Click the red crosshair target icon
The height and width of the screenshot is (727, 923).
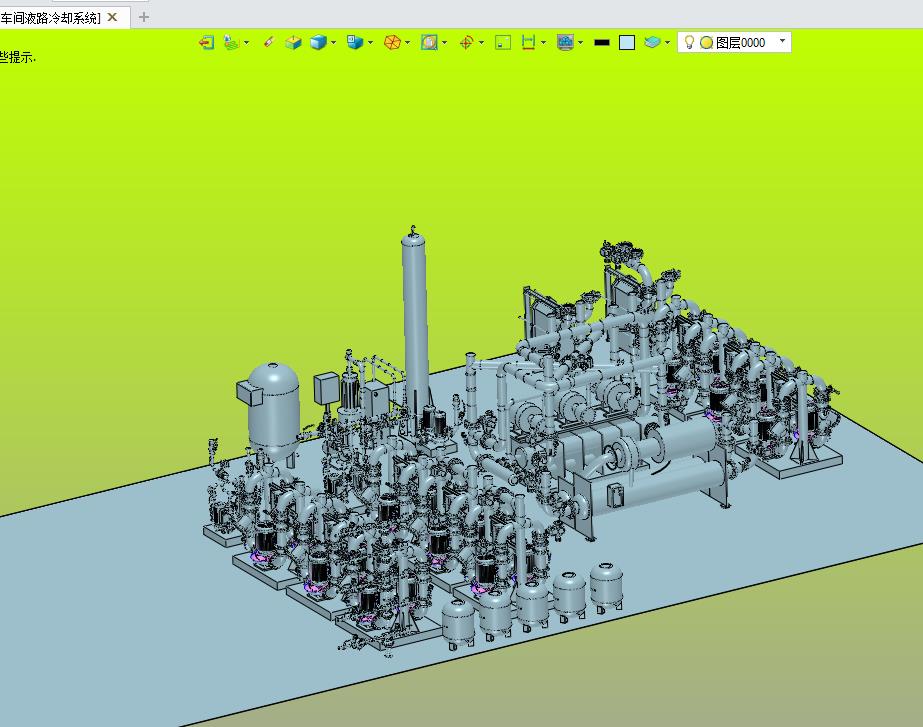click(x=466, y=42)
